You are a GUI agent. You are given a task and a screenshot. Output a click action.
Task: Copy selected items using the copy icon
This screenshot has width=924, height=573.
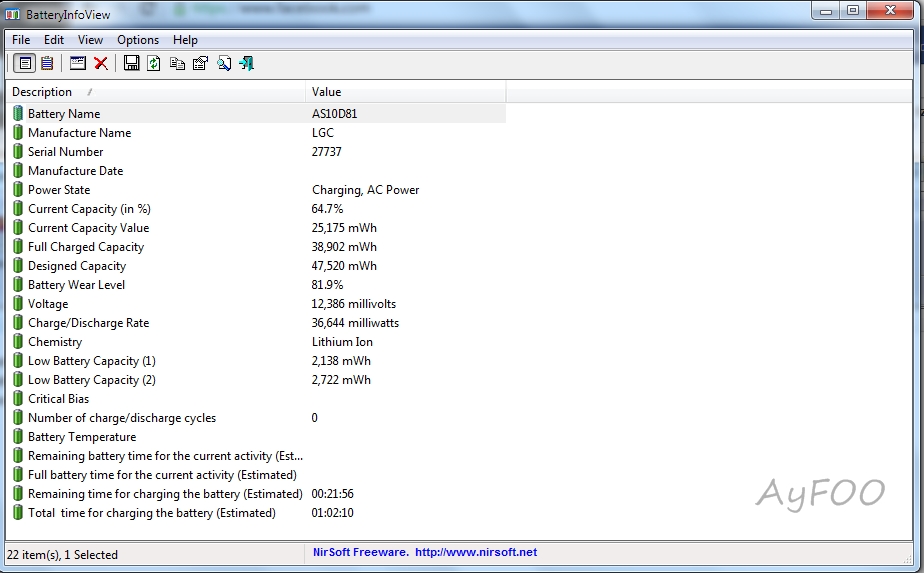pos(177,63)
